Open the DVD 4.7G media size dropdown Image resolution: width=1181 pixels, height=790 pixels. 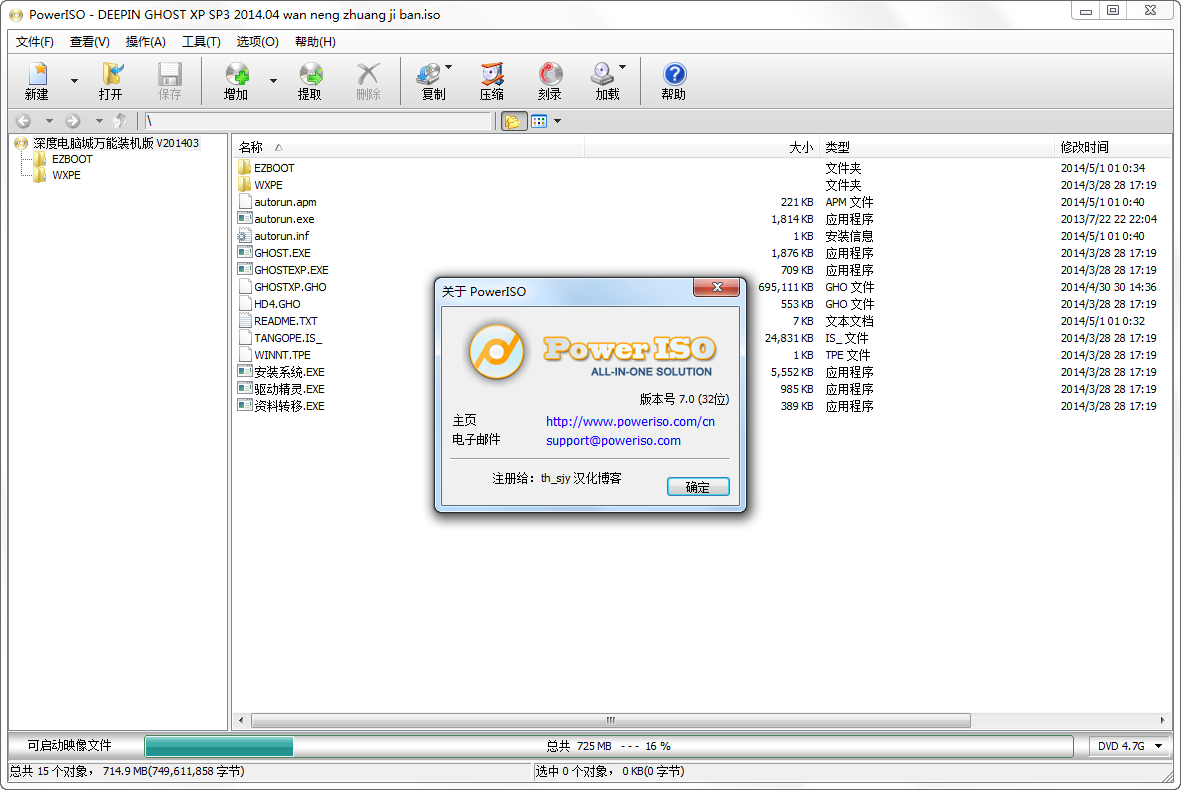pos(1130,746)
